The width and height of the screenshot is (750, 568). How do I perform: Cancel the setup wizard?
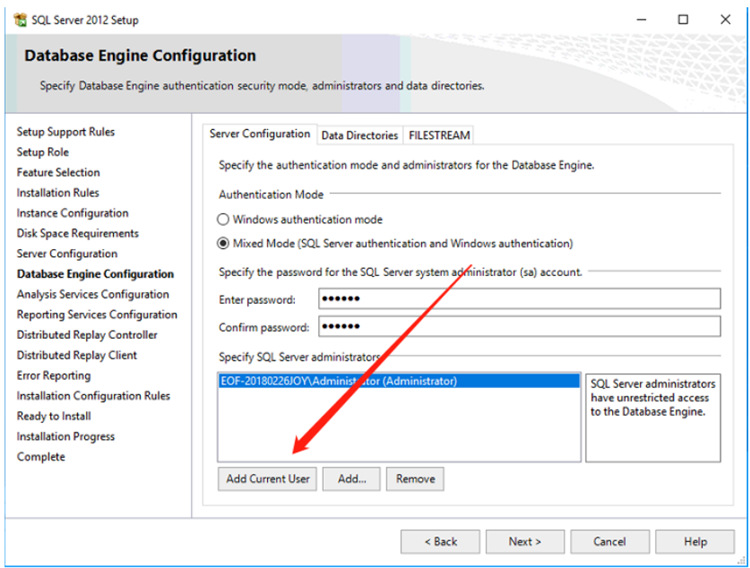610,542
